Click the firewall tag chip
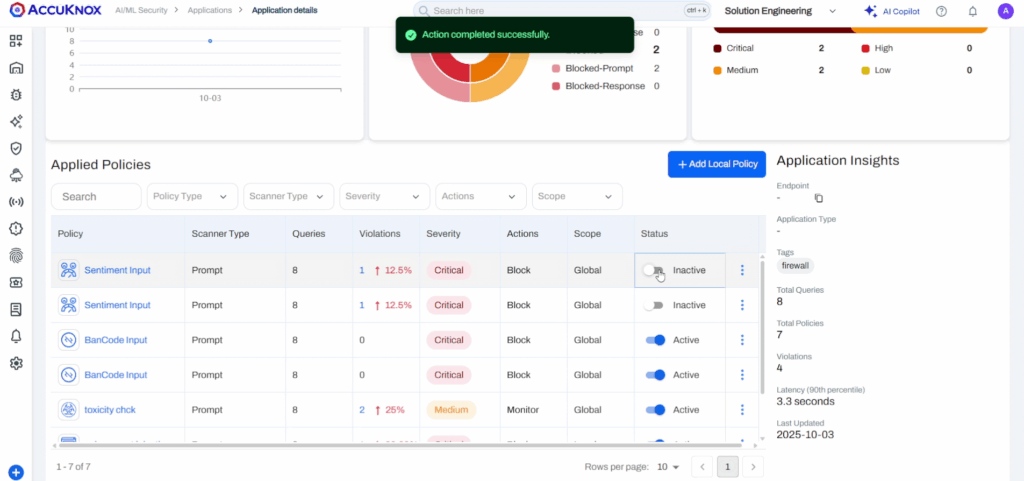This screenshot has width=1024, height=481. pos(795,266)
